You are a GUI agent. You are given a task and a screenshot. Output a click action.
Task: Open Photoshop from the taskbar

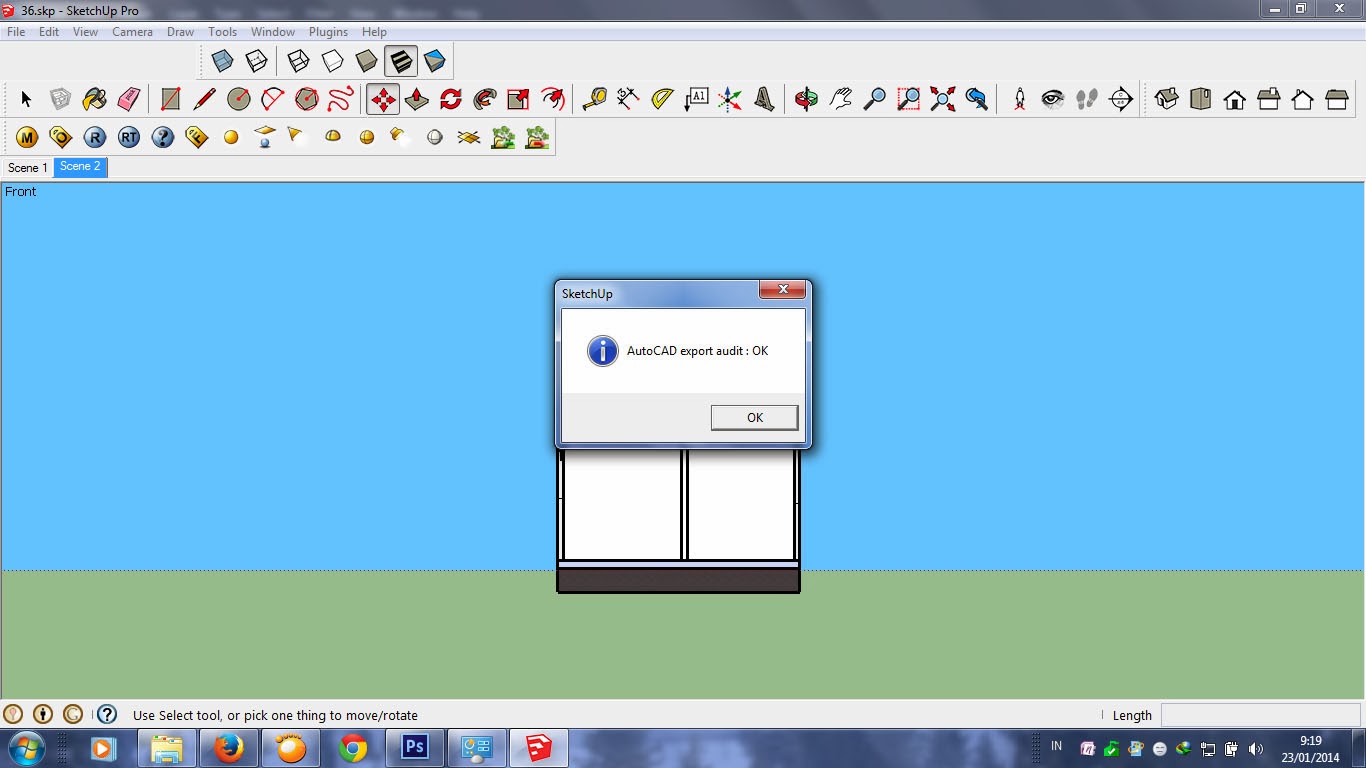(415, 748)
